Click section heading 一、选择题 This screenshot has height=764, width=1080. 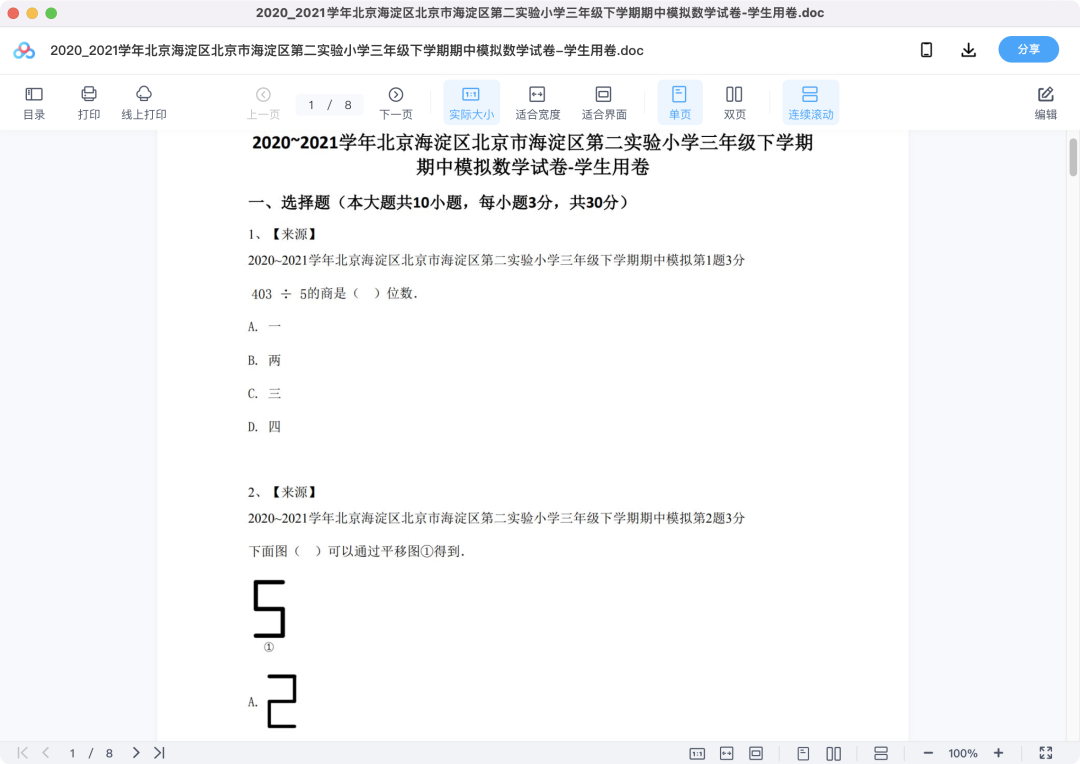[438, 203]
